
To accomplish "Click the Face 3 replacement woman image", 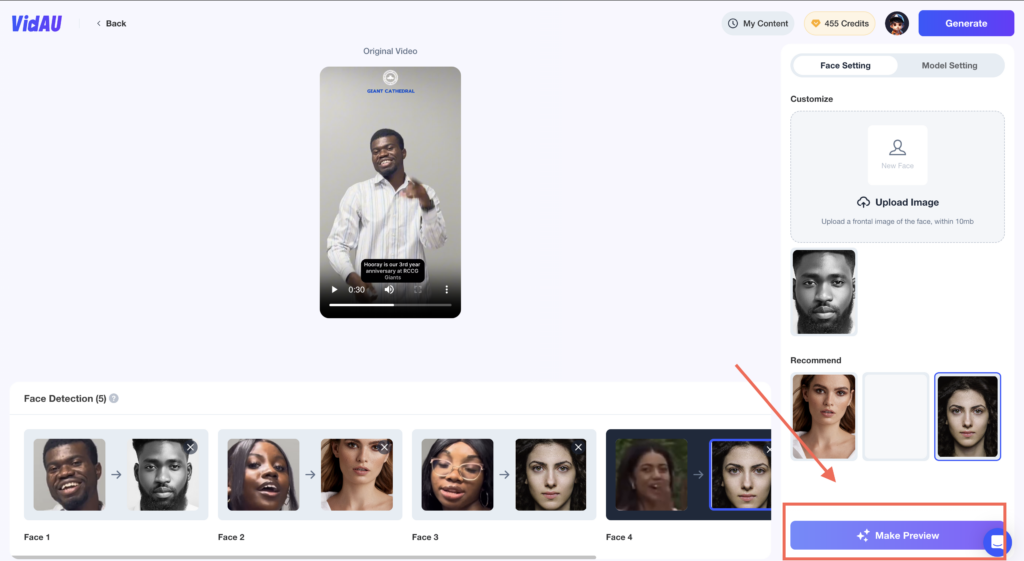I will click(551, 475).
